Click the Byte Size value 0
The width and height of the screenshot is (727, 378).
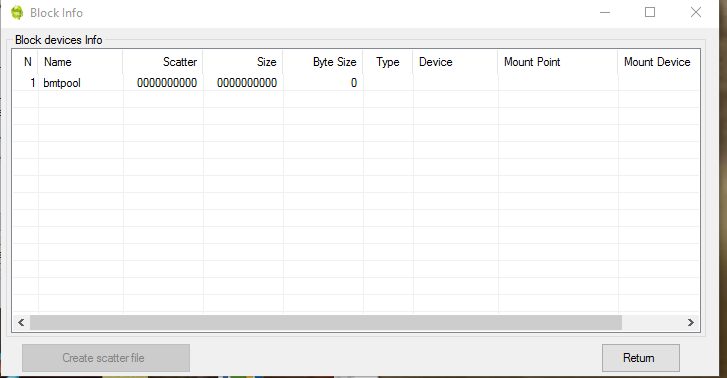pyautogui.click(x=354, y=83)
